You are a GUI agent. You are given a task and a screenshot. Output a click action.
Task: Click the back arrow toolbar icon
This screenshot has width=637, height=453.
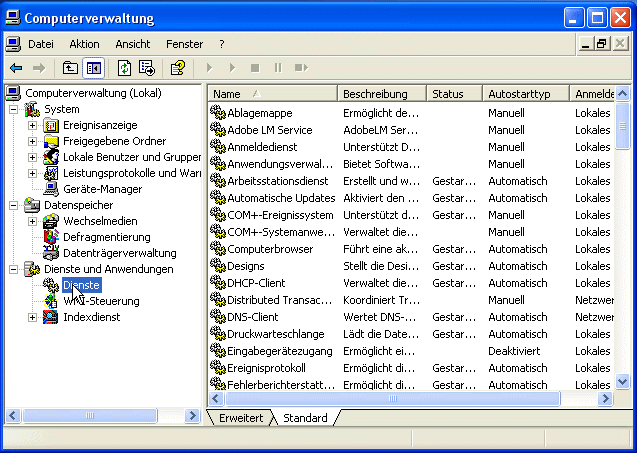point(16,68)
